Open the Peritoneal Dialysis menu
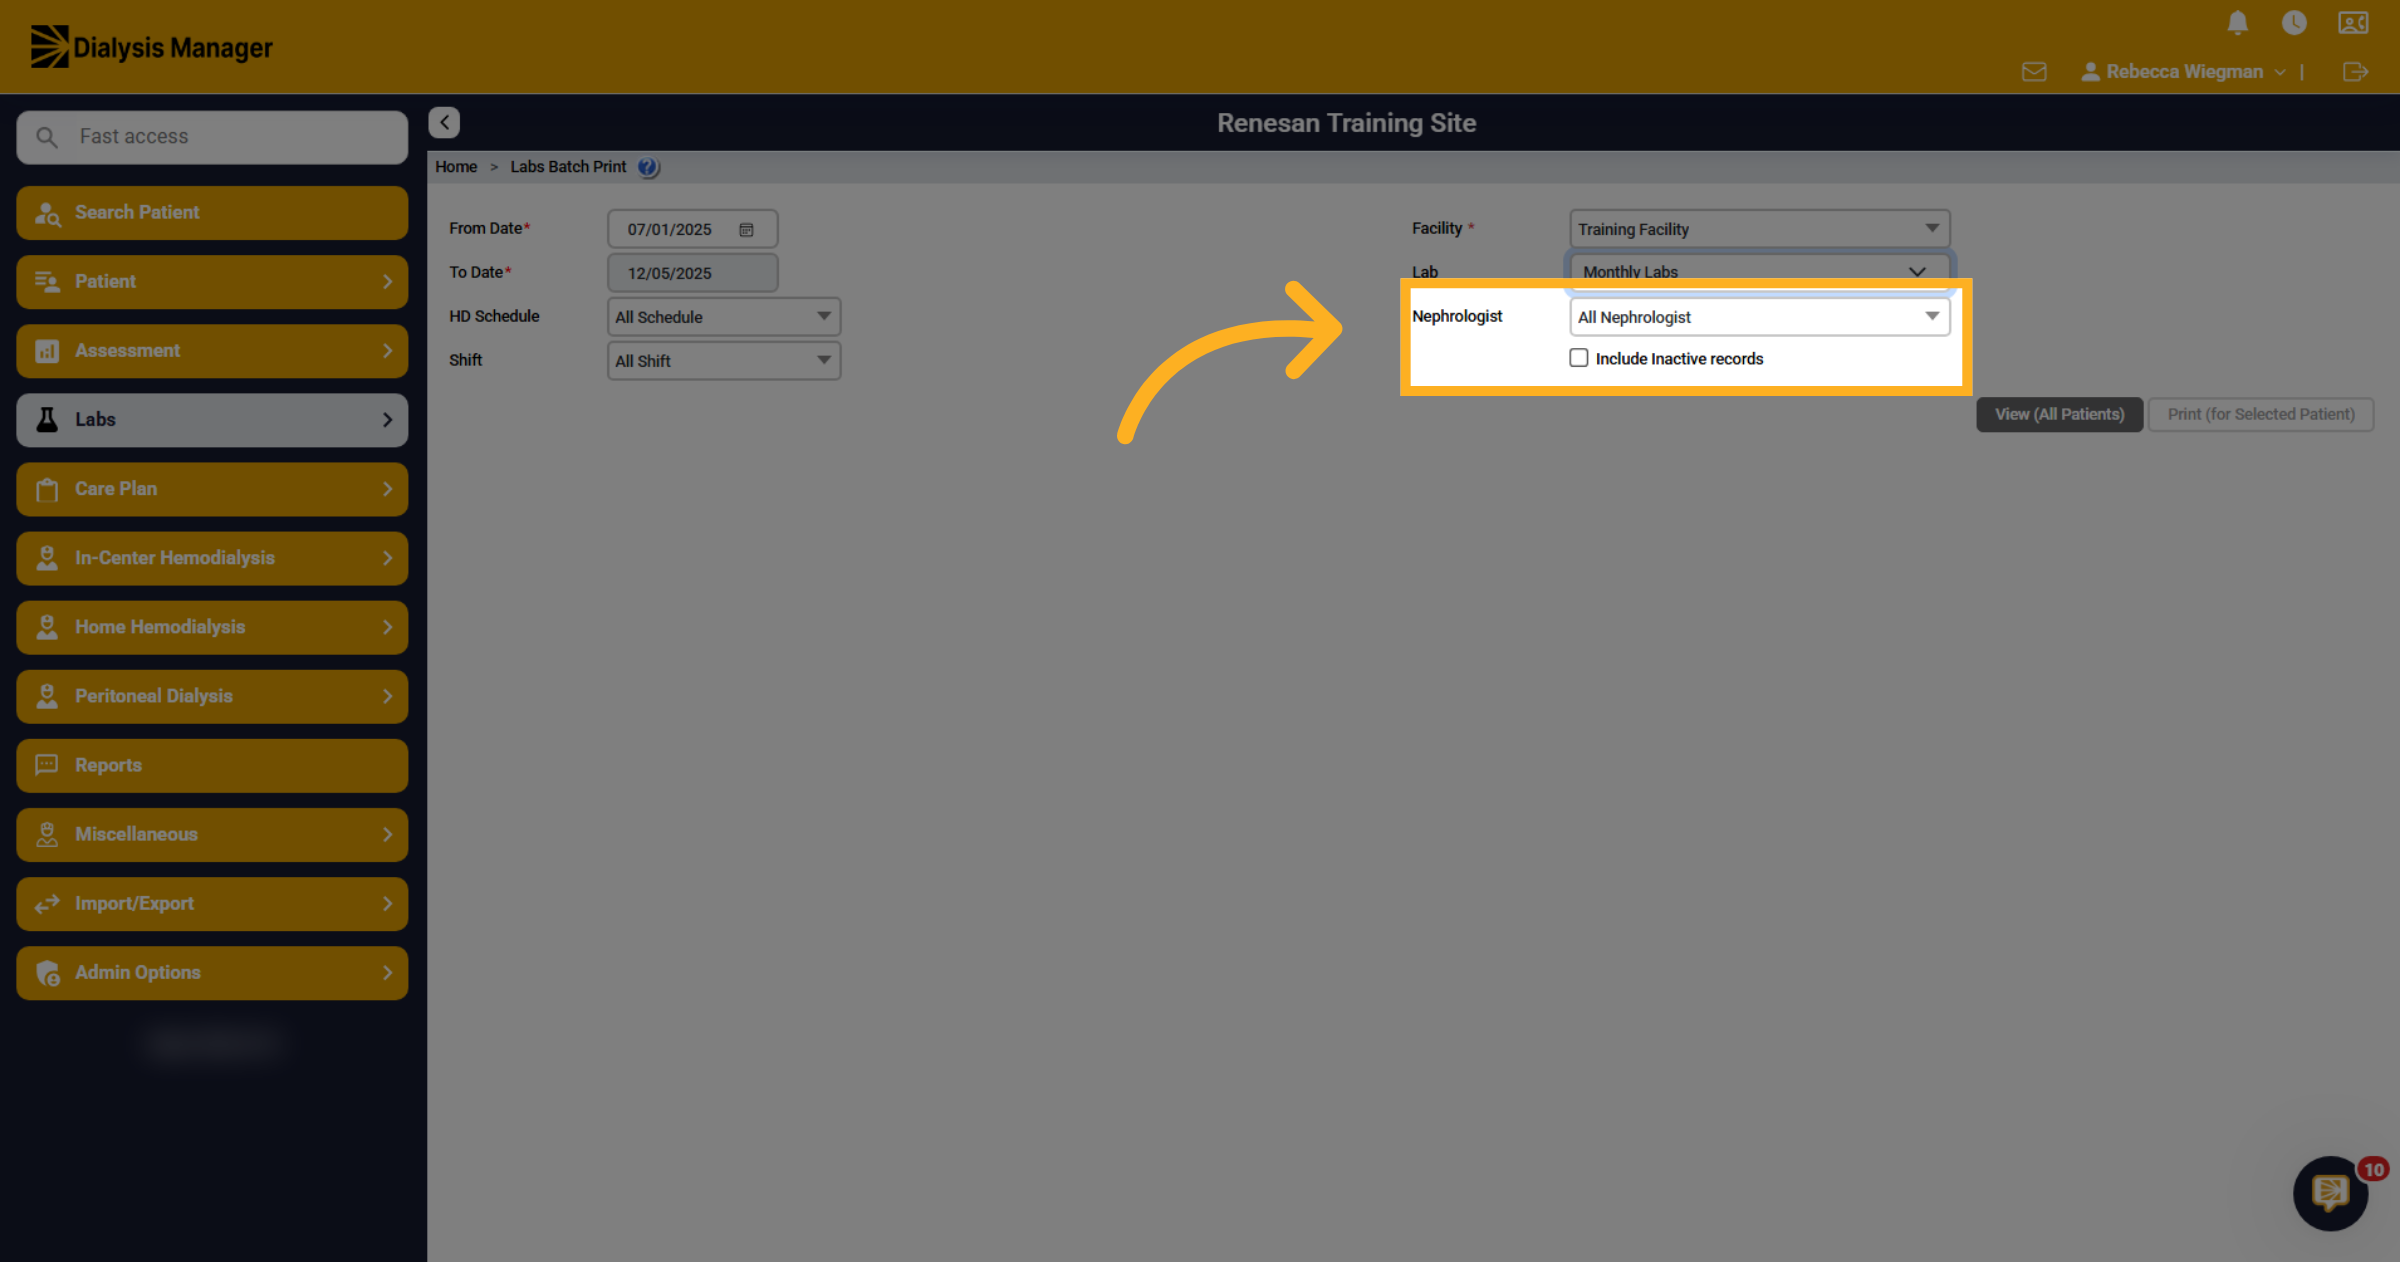The height and width of the screenshot is (1262, 2400). (212, 696)
